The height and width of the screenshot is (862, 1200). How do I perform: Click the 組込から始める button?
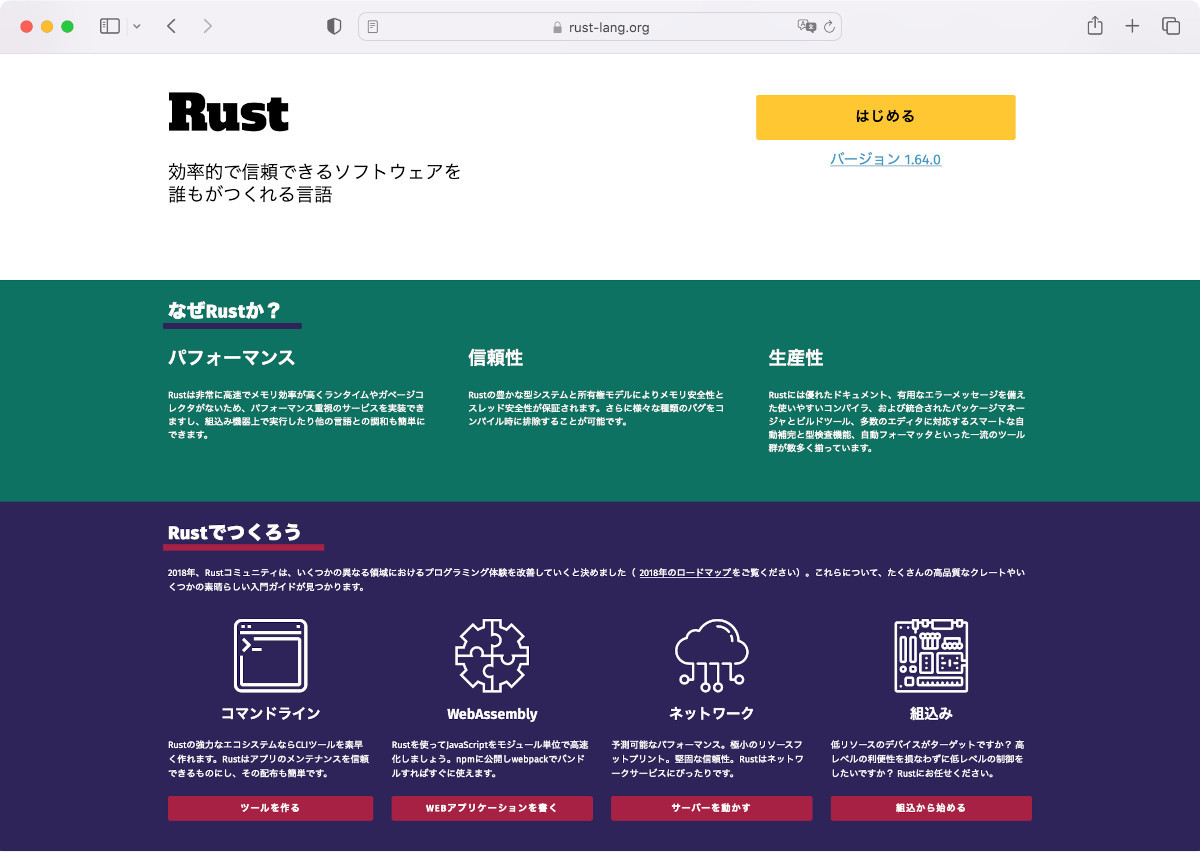pyautogui.click(x=931, y=808)
